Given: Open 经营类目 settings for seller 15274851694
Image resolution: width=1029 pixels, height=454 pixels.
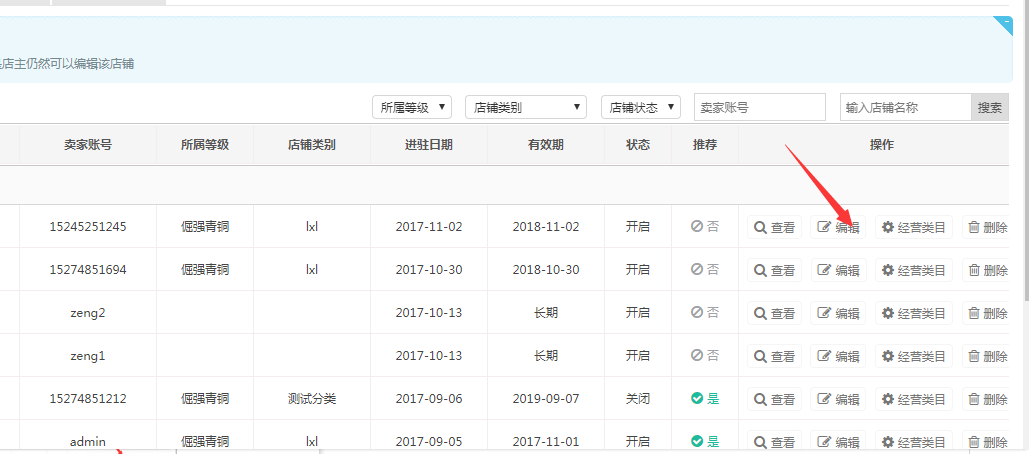Looking at the screenshot, I should 913,270.
